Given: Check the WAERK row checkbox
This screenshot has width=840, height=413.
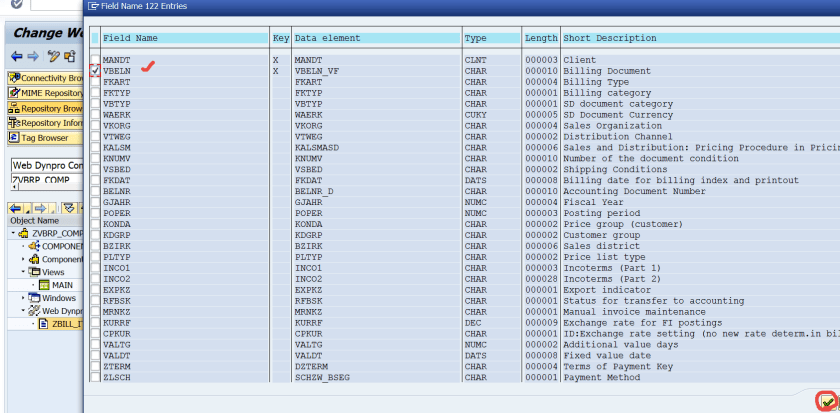Looking at the screenshot, I should (x=95, y=115).
